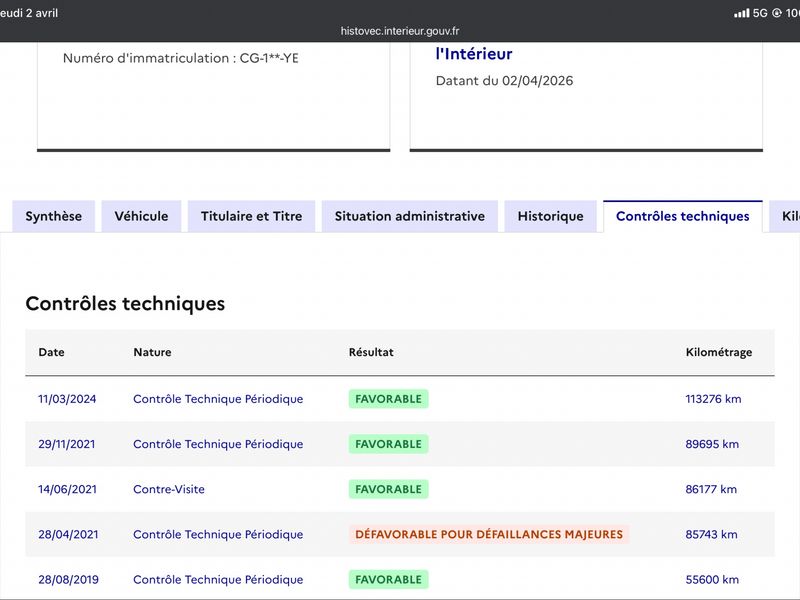Open the partially visible Kilométrage tab
This screenshot has height=600, width=800.
(786, 216)
